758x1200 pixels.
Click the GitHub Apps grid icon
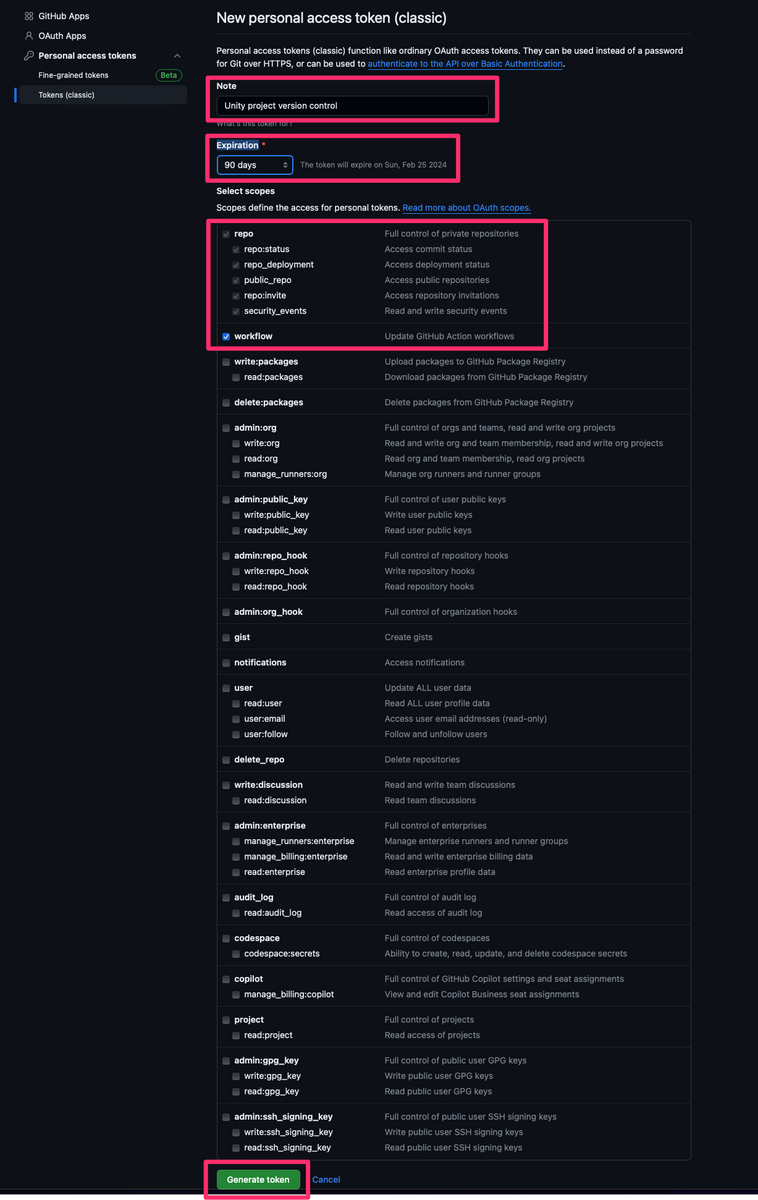(x=29, y=17)
